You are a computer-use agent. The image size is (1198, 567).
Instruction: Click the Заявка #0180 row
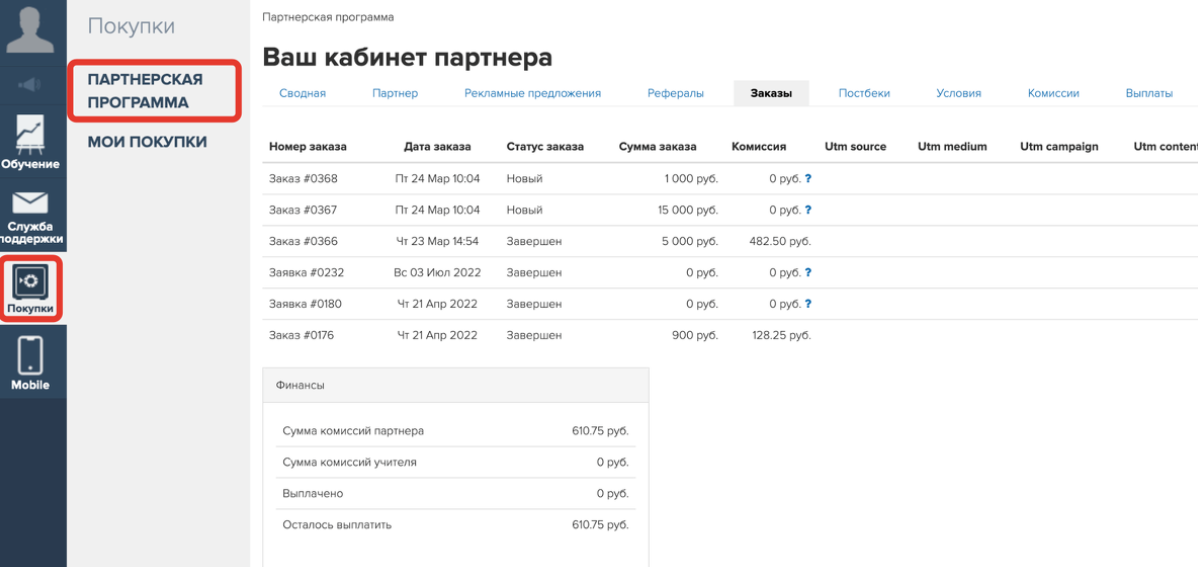730,303
